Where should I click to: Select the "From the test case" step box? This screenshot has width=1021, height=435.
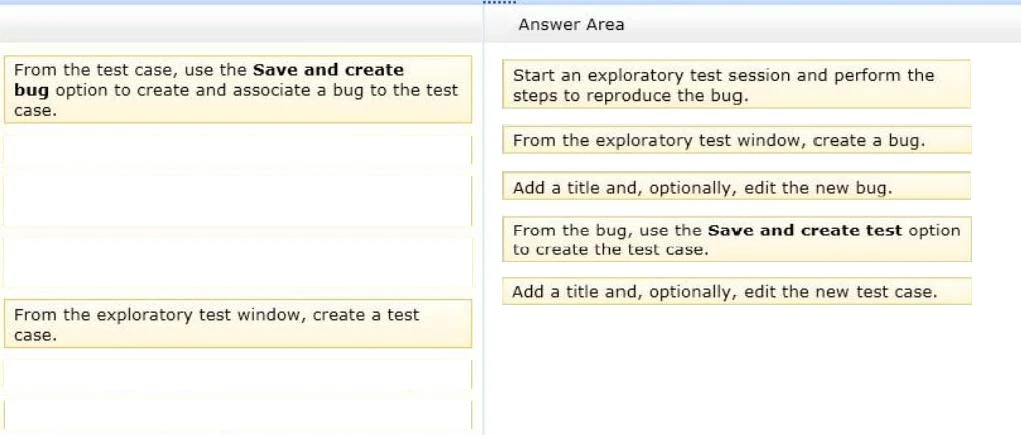pyautogui.click(x=237, y=90)
